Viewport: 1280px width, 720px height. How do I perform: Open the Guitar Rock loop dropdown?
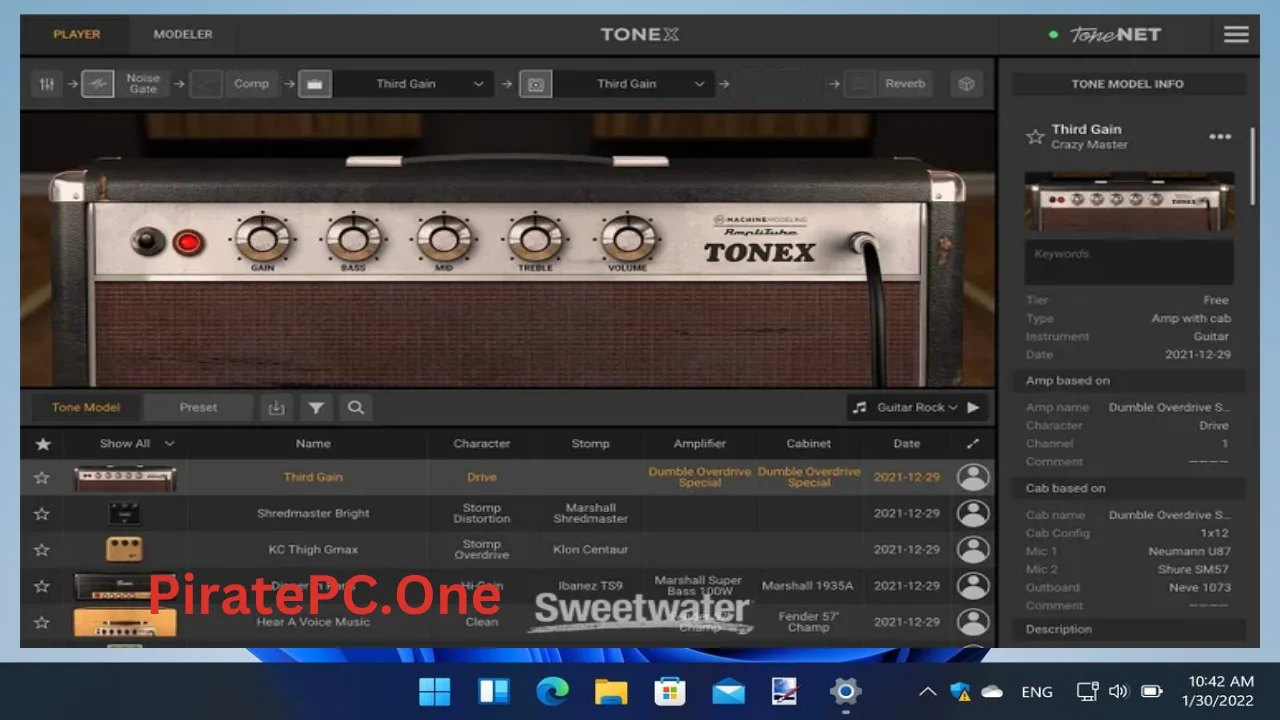click(917, 407)
